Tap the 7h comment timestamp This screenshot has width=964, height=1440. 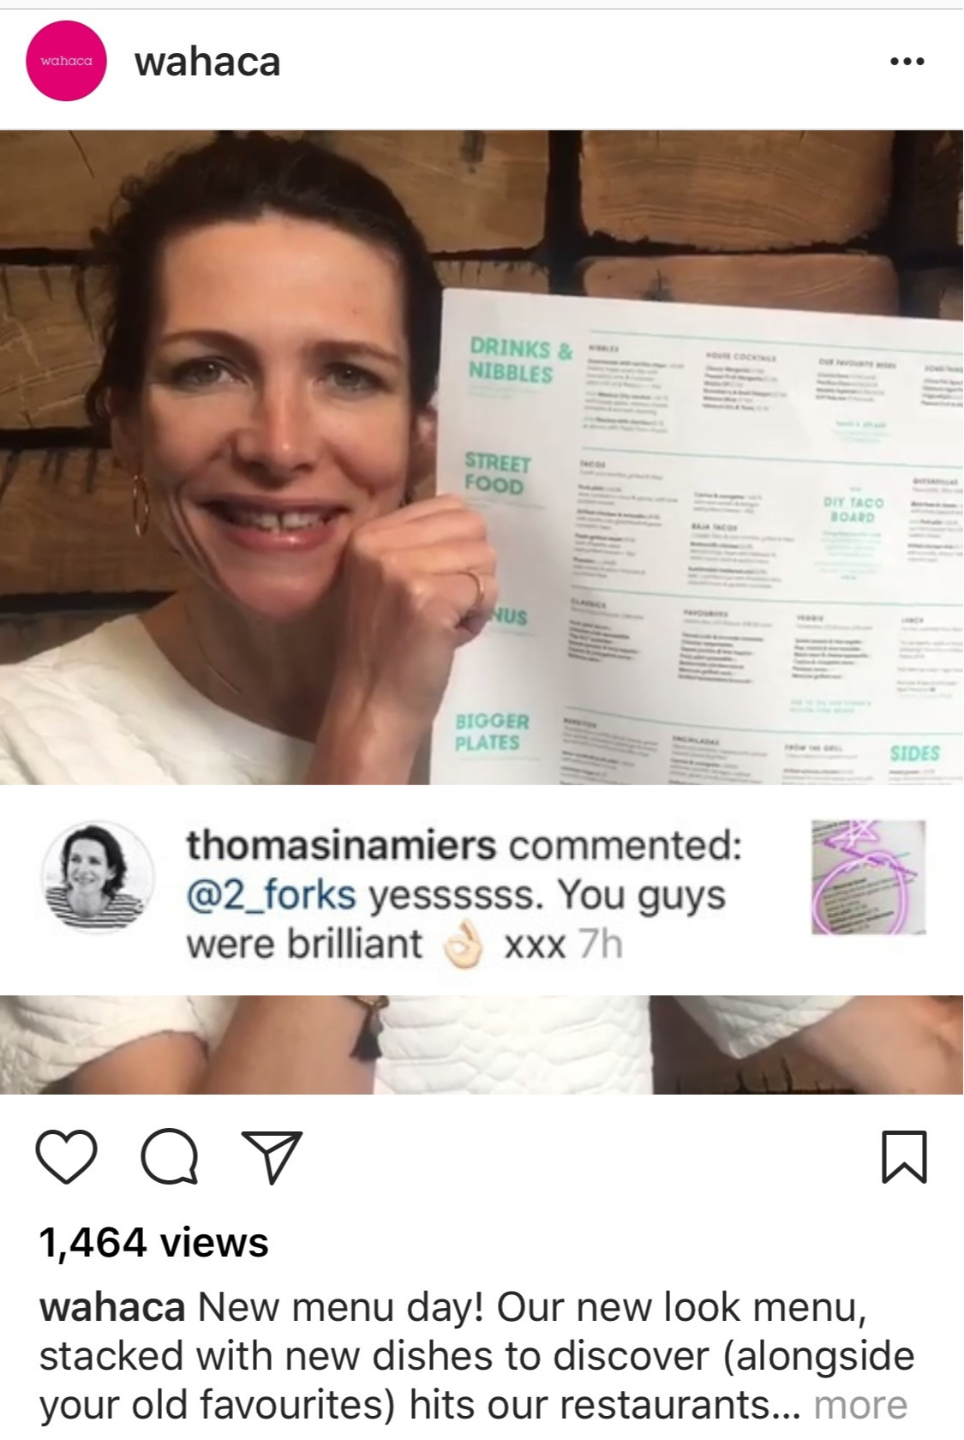(x=600, y=944)
